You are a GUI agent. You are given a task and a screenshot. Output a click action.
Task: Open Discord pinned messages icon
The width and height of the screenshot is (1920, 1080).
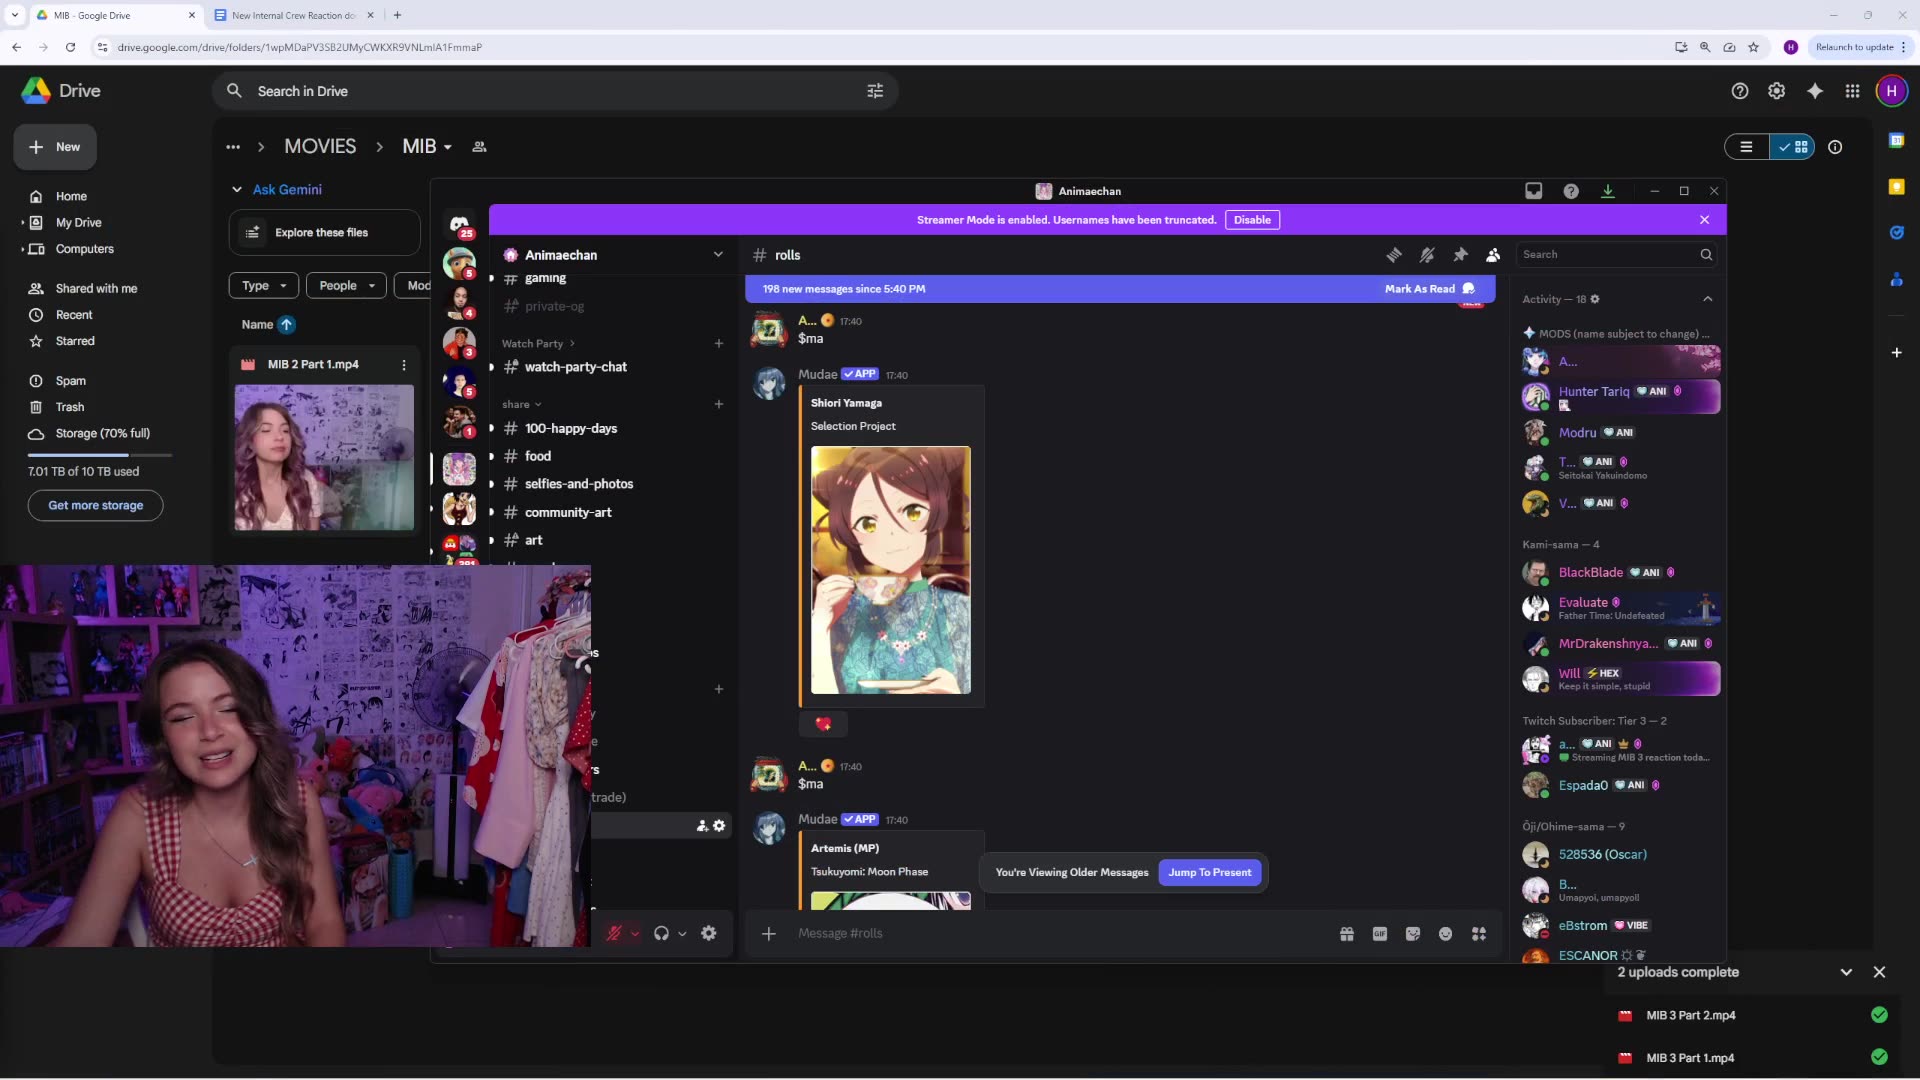point(1460,255)
